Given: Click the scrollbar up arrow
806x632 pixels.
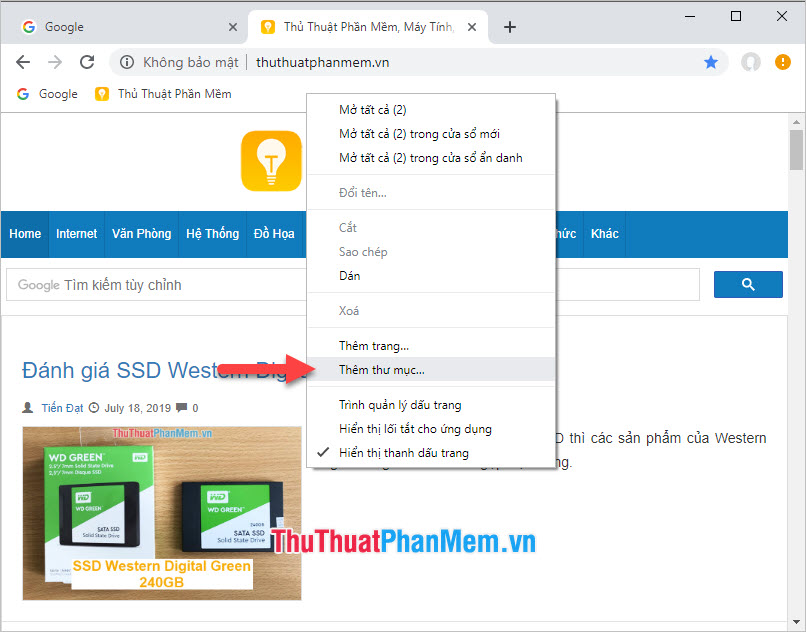Looking at the screenshot, I should (796, 122).
